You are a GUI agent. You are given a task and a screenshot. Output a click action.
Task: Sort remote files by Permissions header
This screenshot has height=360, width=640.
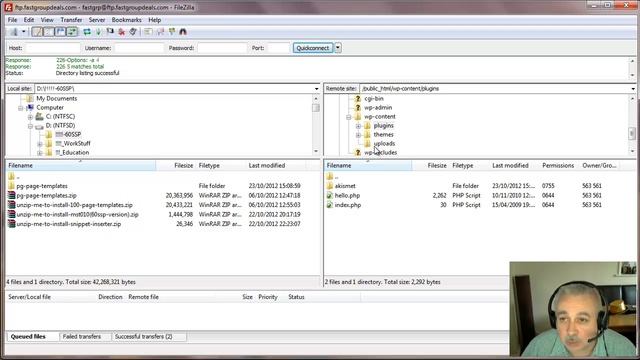pos(558,165)
